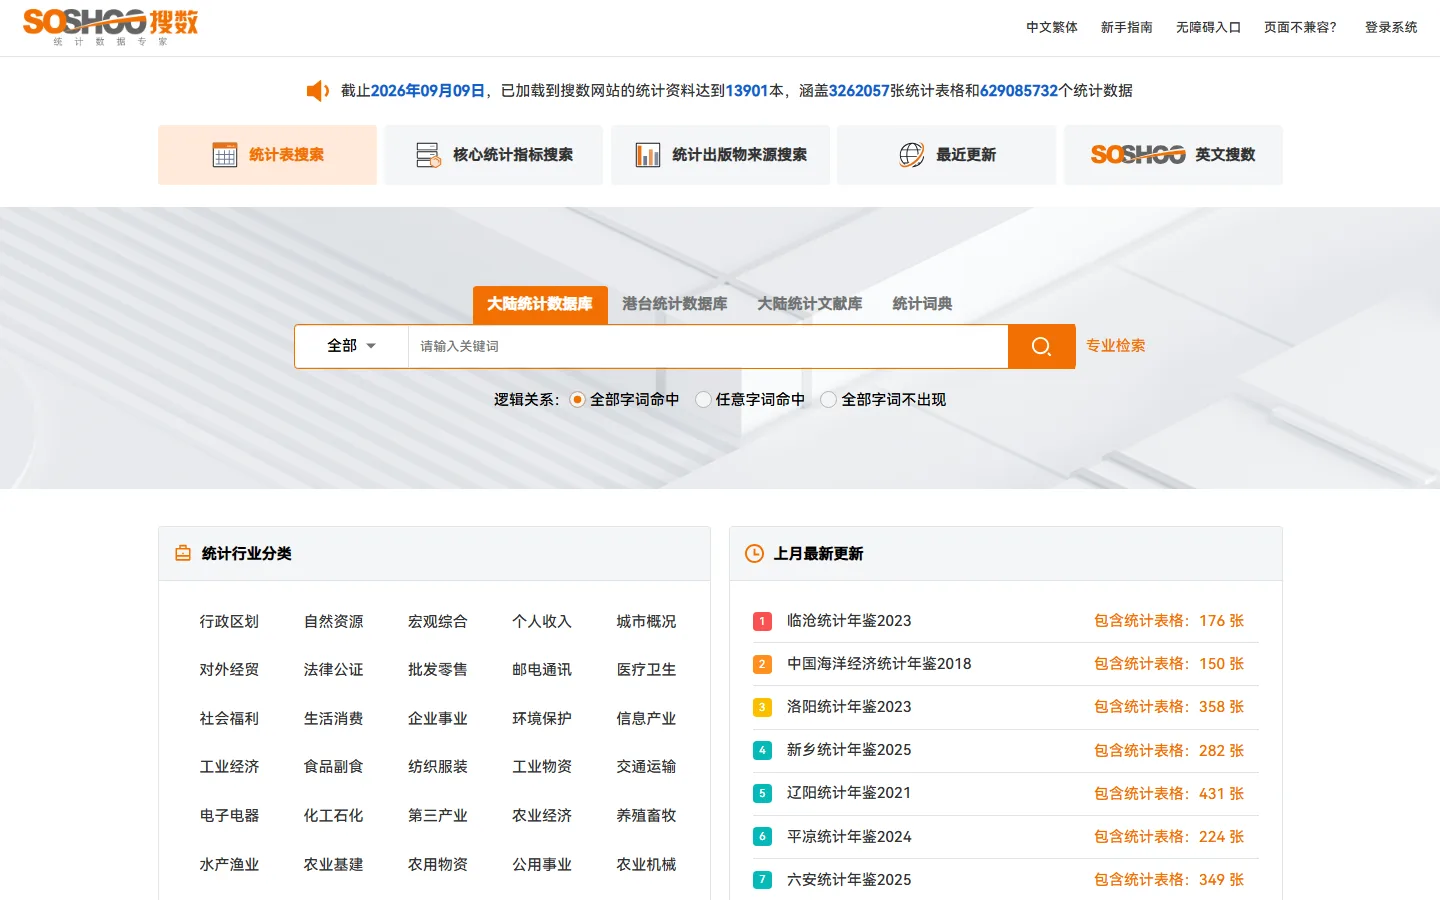This screenshot has height=900, width=1440.
Task: Open the 交通运输 industry category
Action: tap(646, 767)
